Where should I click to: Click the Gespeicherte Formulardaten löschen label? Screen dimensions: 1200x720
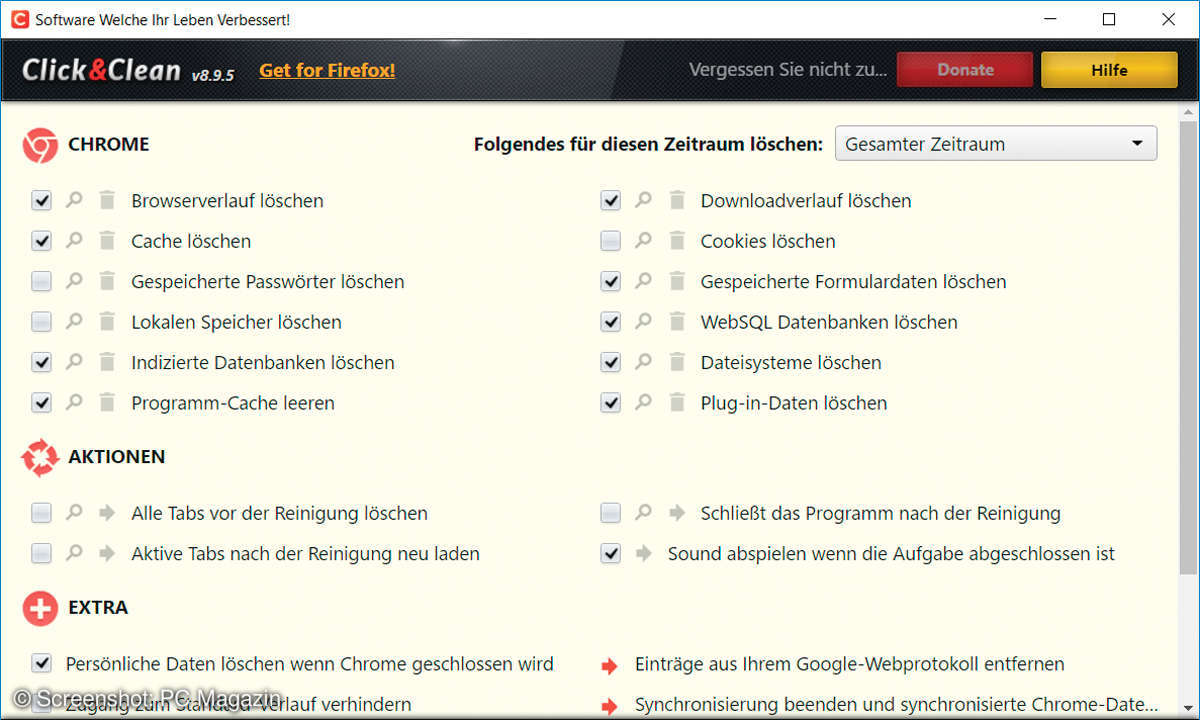(853, 282)
